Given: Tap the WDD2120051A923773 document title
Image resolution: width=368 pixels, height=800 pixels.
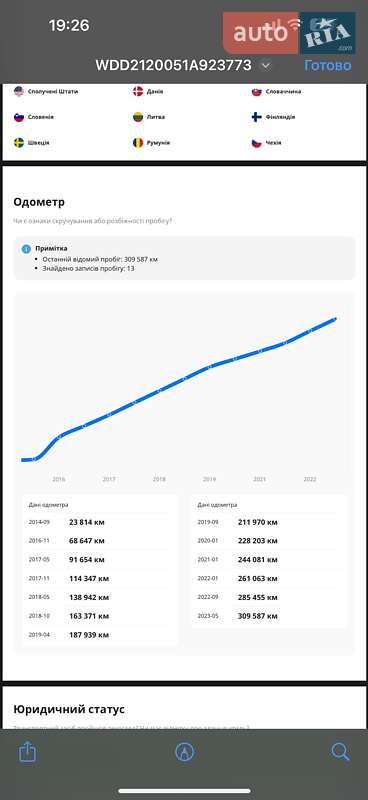Looking at the screenshot, I should pos(173,65).
